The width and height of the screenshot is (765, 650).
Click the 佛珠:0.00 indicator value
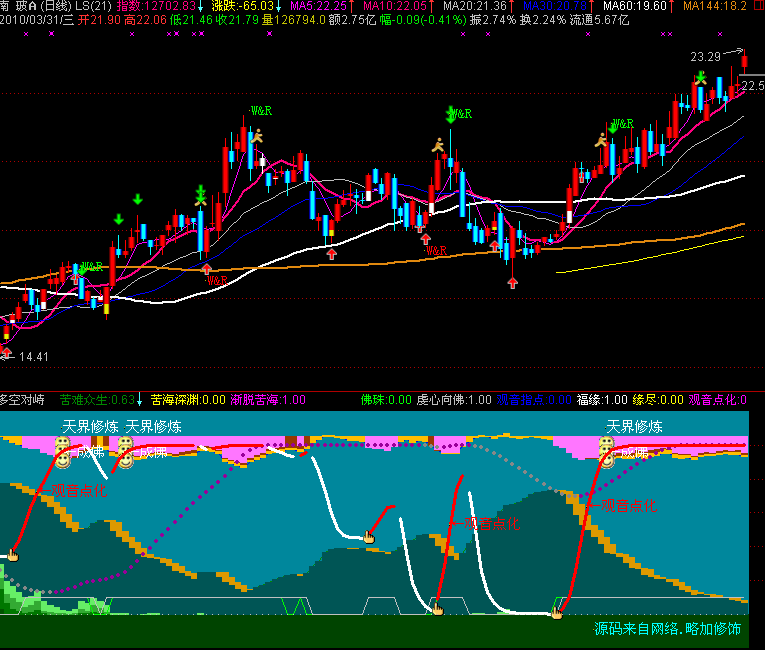click(386, 400)
